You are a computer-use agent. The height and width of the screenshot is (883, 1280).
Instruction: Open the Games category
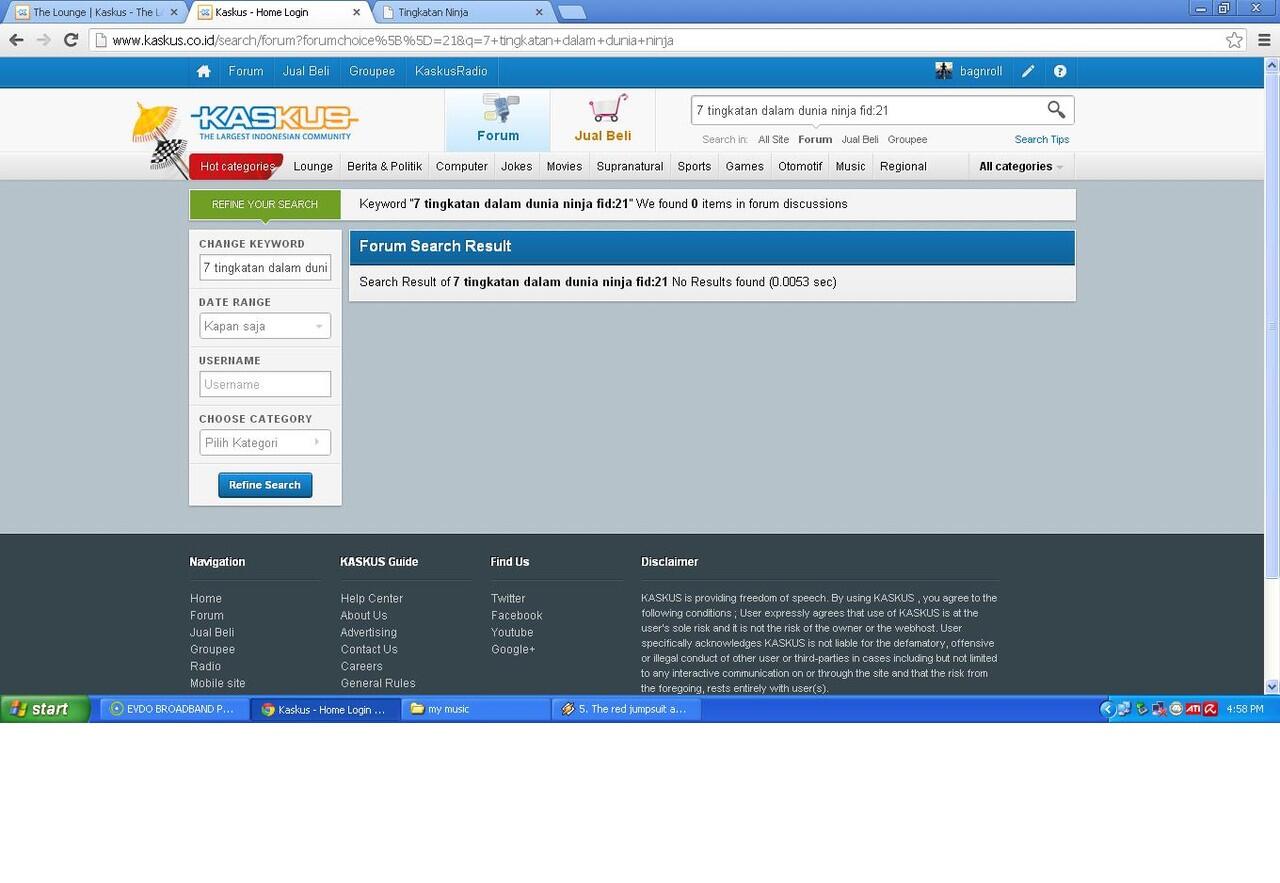pyautogui.click(x=745, y=167)
